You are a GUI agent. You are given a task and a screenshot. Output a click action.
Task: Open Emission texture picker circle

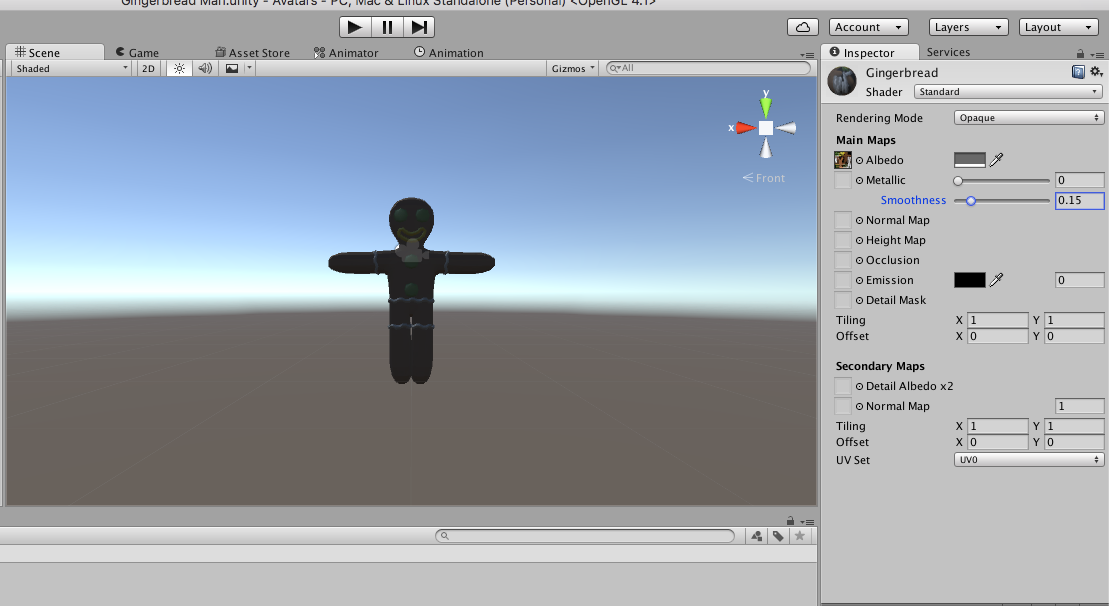859,281
